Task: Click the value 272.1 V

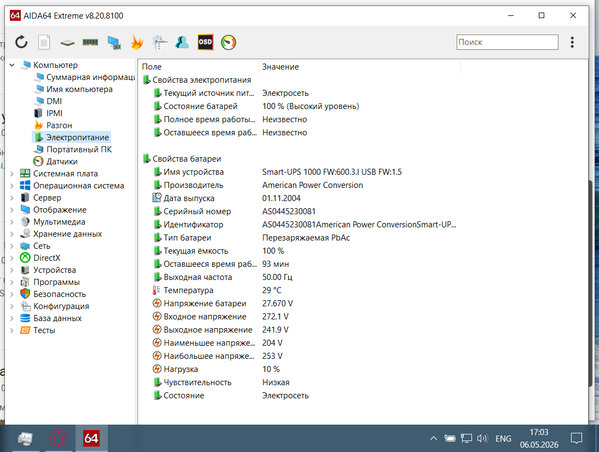Action: point(275,317)
